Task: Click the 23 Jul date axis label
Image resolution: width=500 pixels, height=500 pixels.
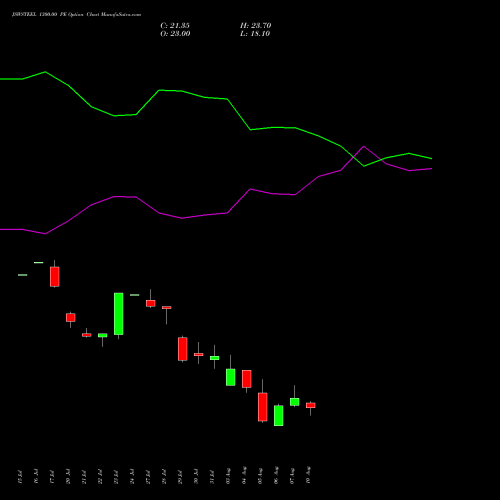Action: [116, 477]
